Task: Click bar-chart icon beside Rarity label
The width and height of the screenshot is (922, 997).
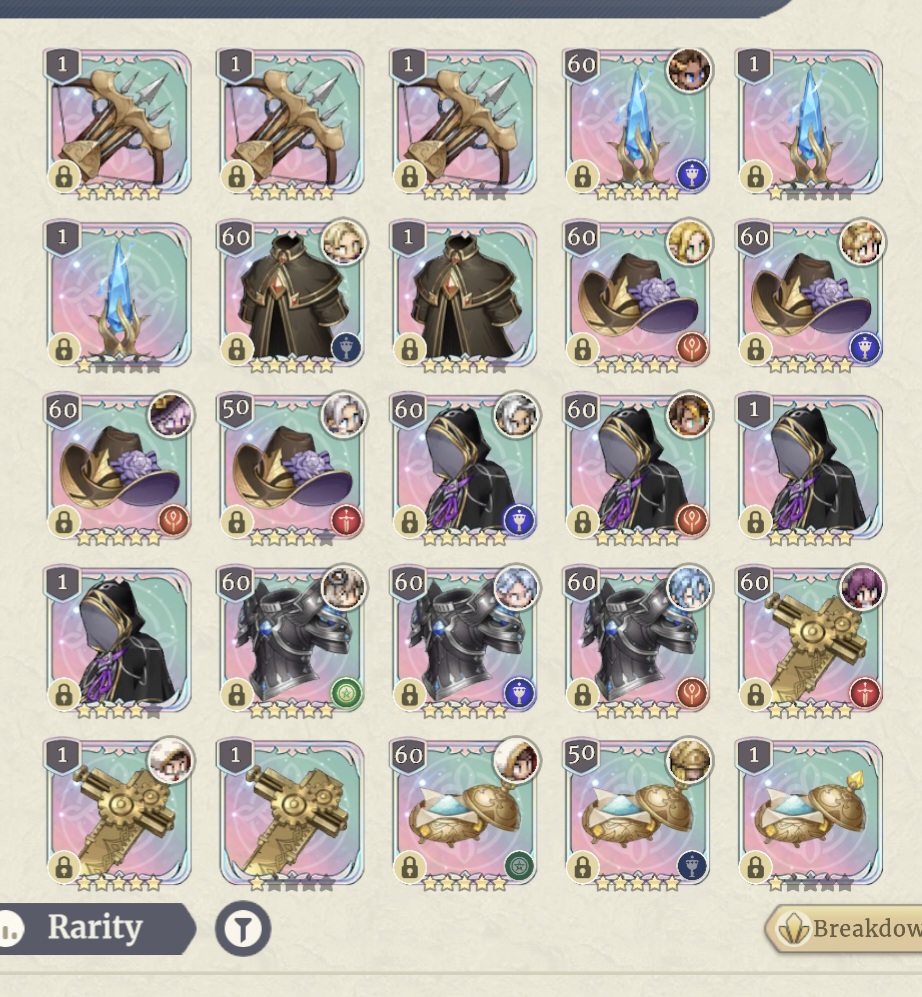Action: tap(10, 930)
